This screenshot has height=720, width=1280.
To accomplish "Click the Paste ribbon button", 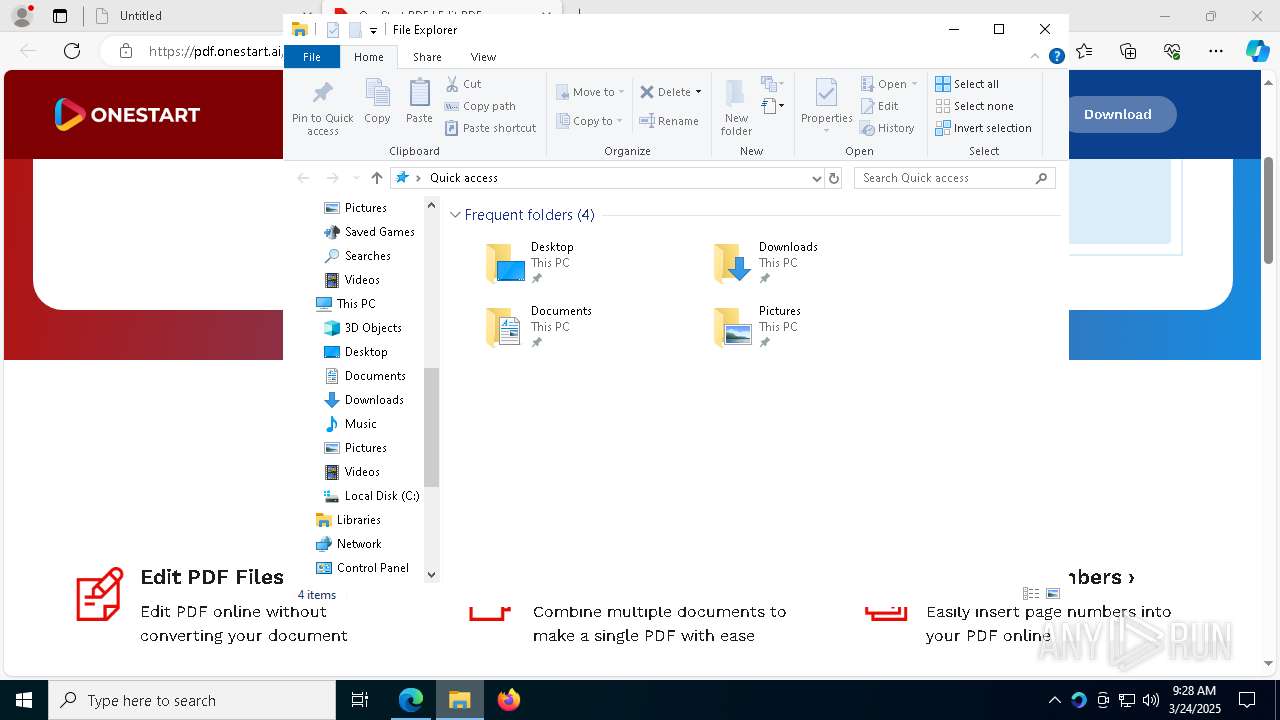I will [x=419, y=102].
